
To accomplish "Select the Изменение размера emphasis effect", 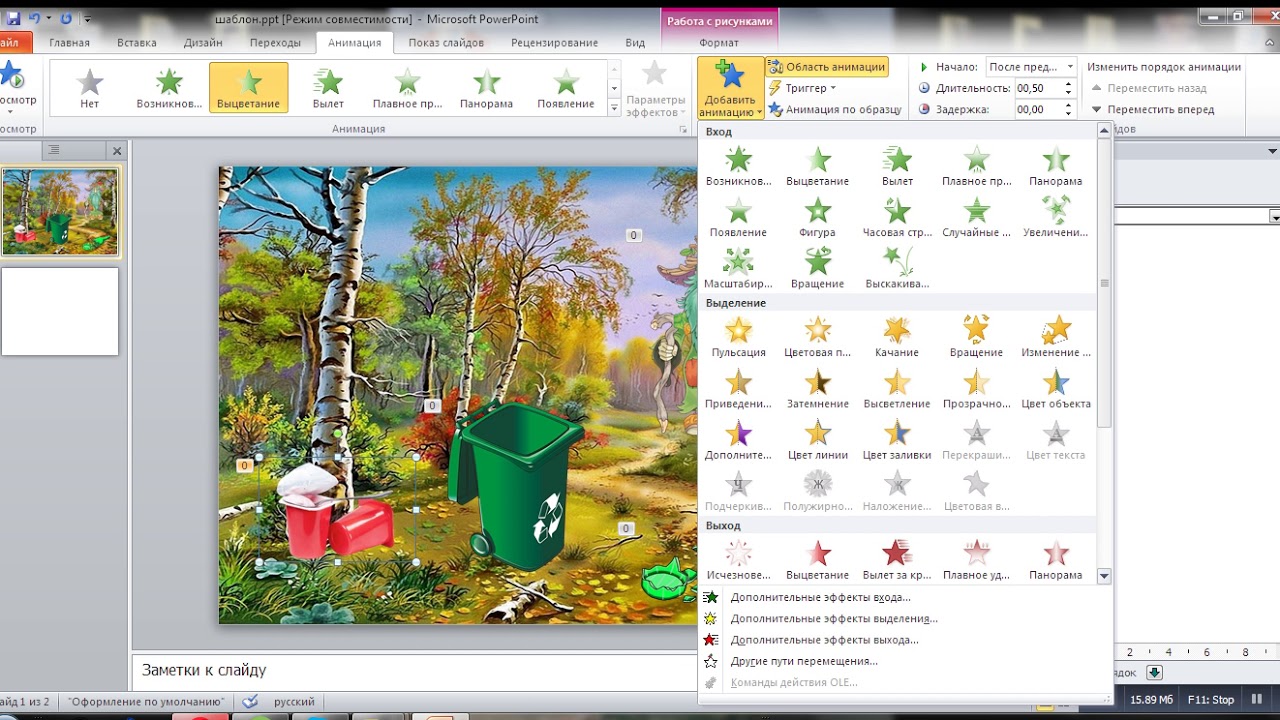I will 1056,337.
